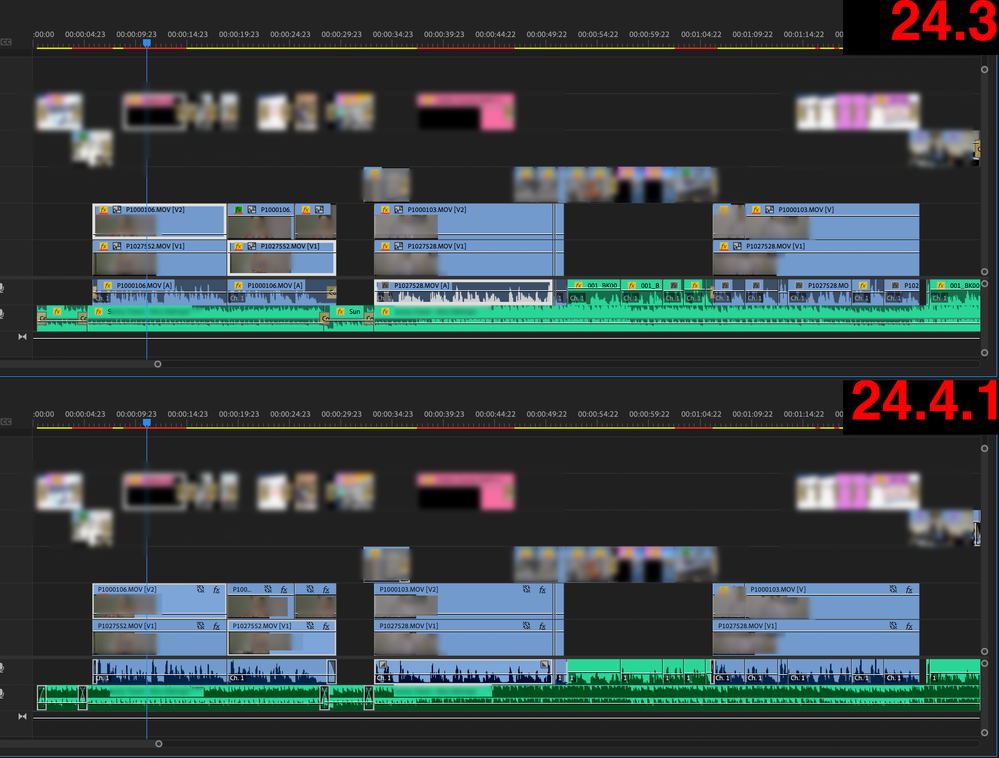Image resolution: width=999 pixels, height=758 pixels.
Task: Select first P1027552.MOV [V1] clip in 24.3 timeline
Action: click(159, 257)
